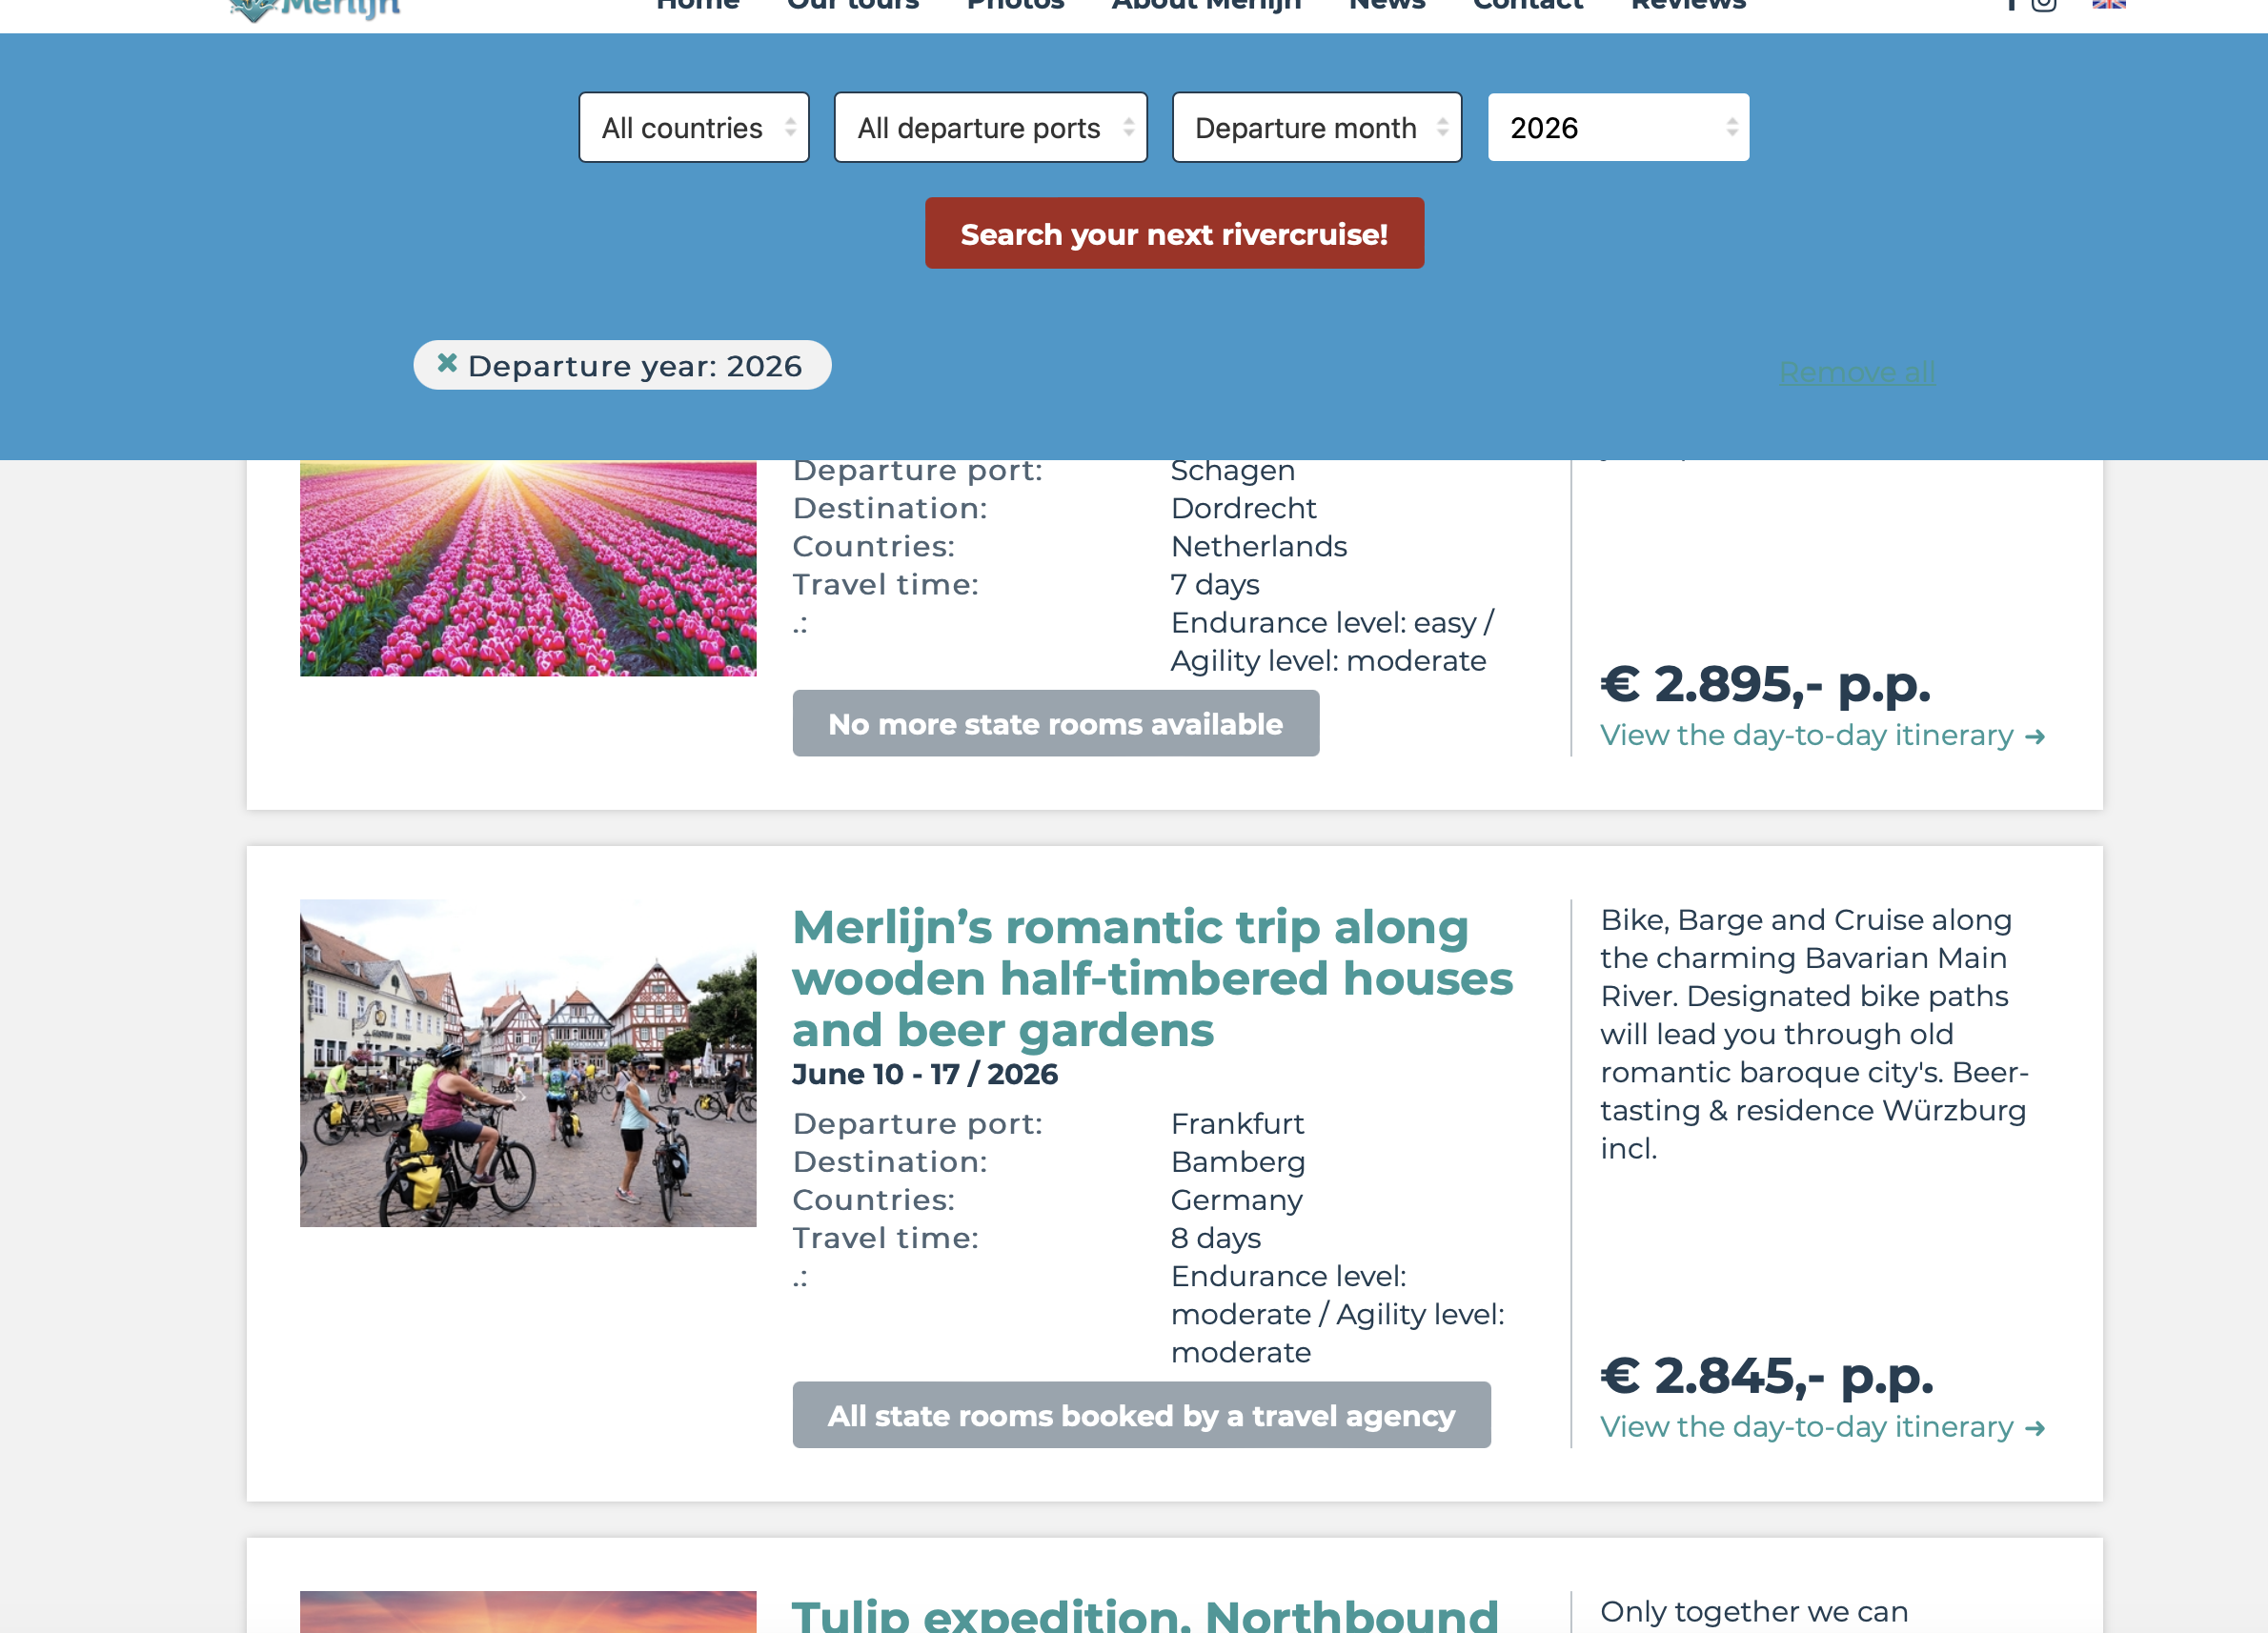Screen dimensions: 2268x1633
Task: Click No more state rooms available button
Action: [x=1055, y=723]
